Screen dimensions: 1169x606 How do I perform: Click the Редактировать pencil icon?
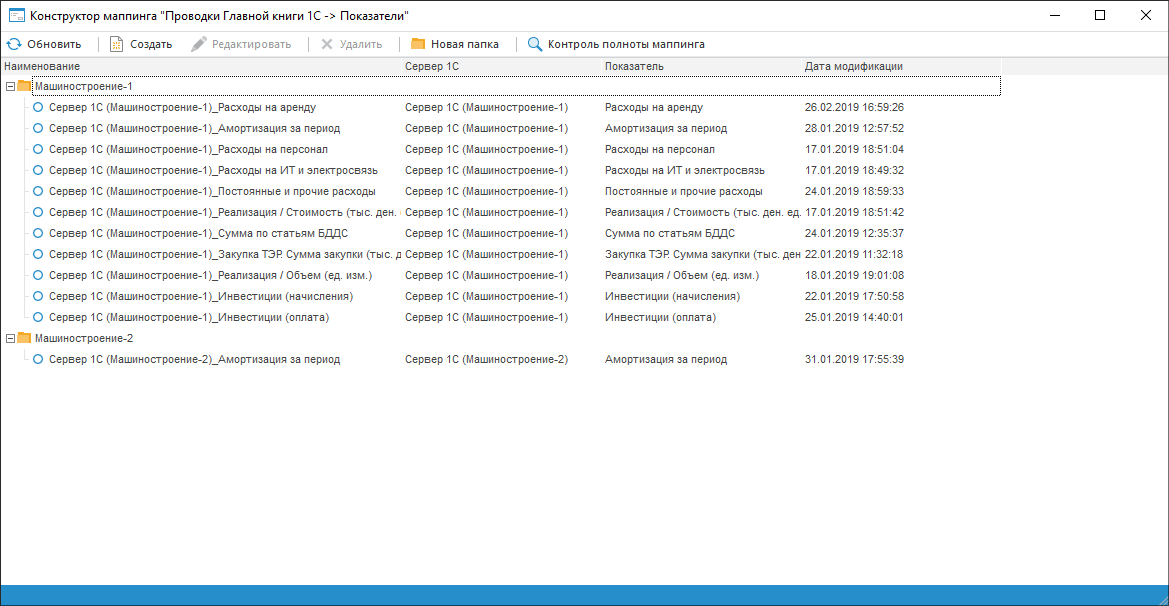(198, 44)
